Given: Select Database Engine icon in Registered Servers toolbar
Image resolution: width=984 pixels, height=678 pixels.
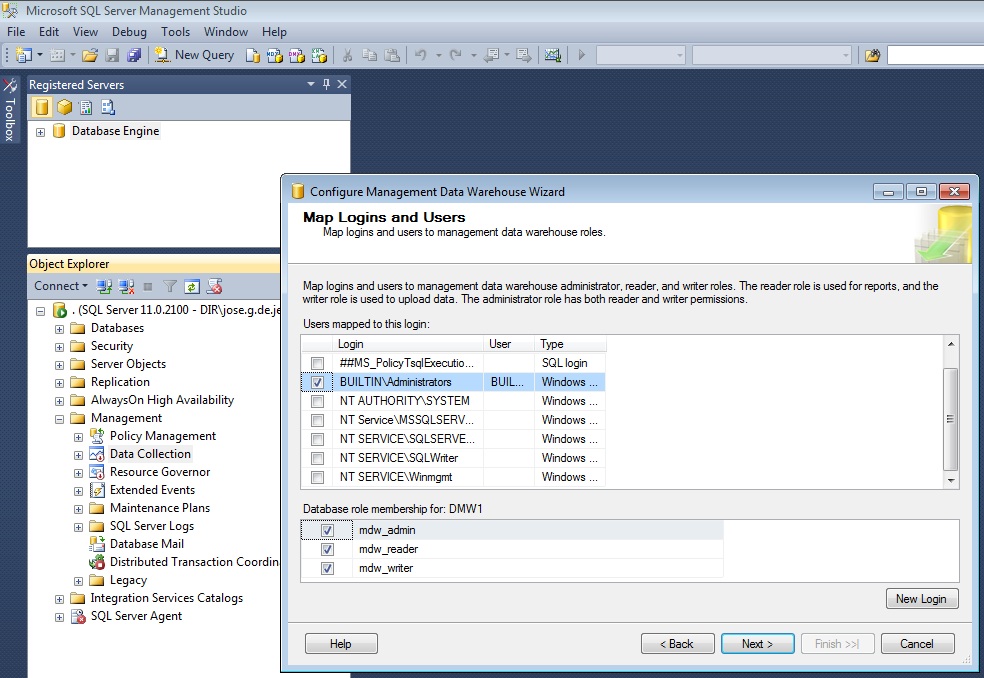Looking at the screenshot, I should (x=41, y=107).
